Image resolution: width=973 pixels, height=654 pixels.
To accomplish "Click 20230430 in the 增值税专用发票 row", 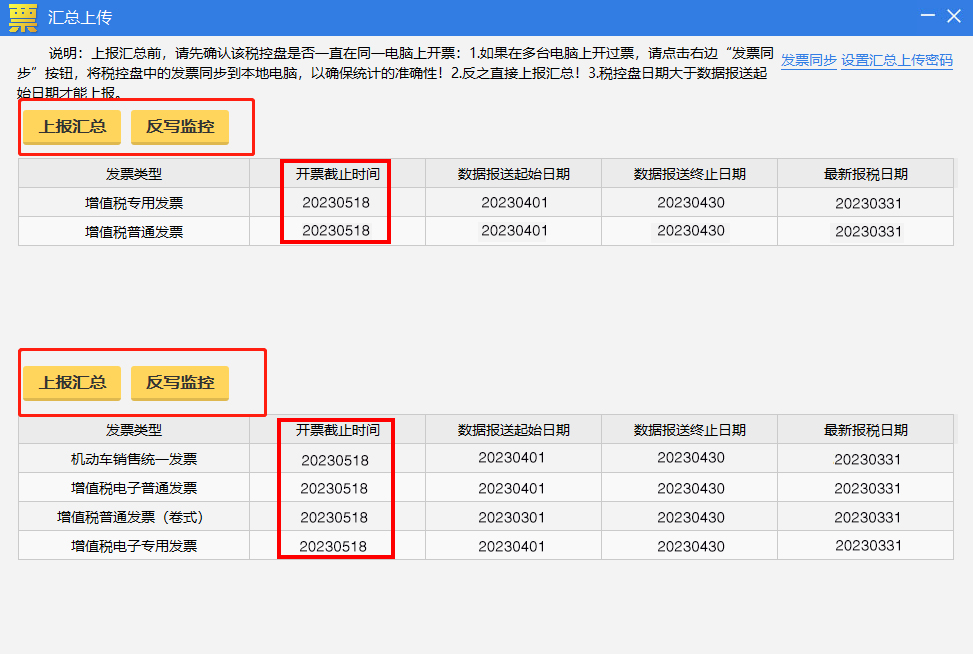I will tap(691, 203).
